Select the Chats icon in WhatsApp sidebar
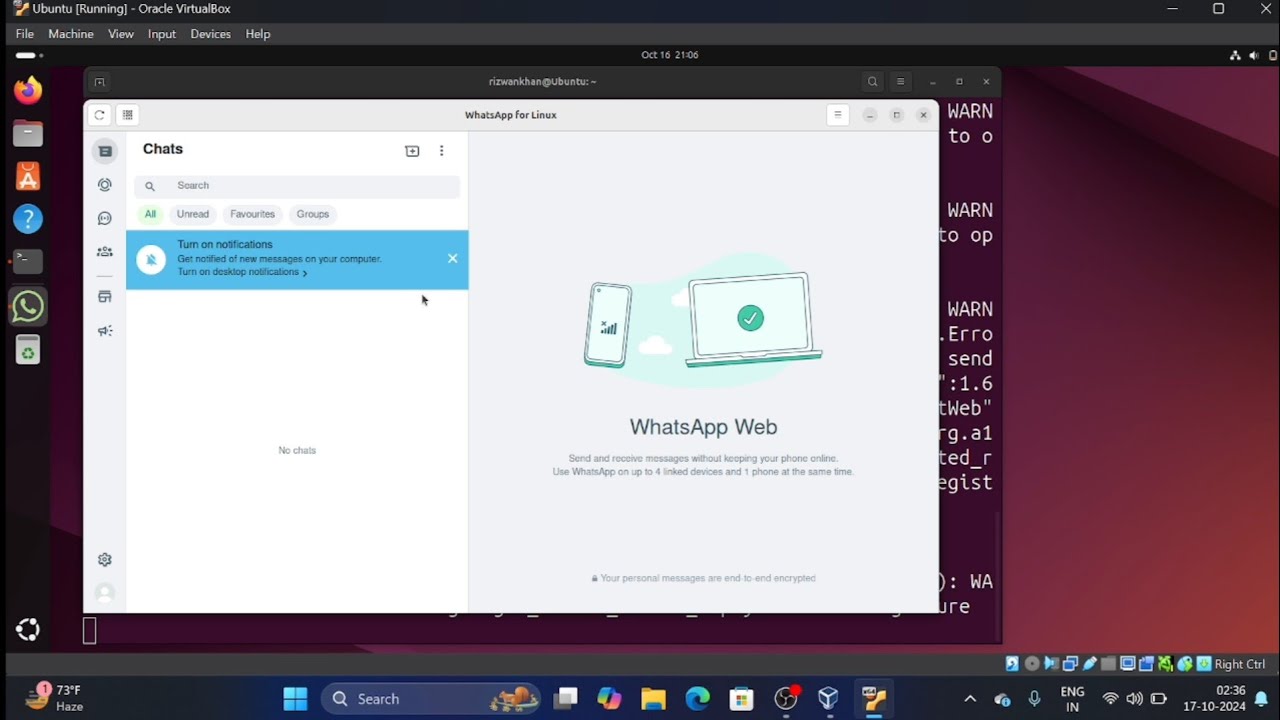 click(x=105, y=151)
